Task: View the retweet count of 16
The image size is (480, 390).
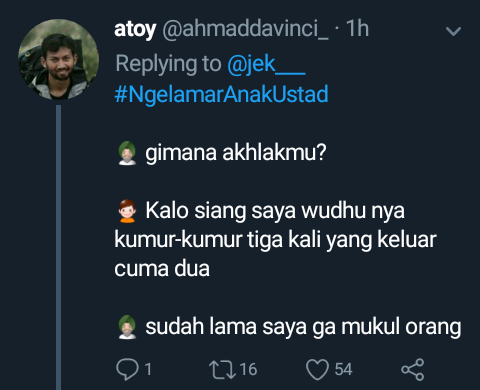Action: [248, 369]
